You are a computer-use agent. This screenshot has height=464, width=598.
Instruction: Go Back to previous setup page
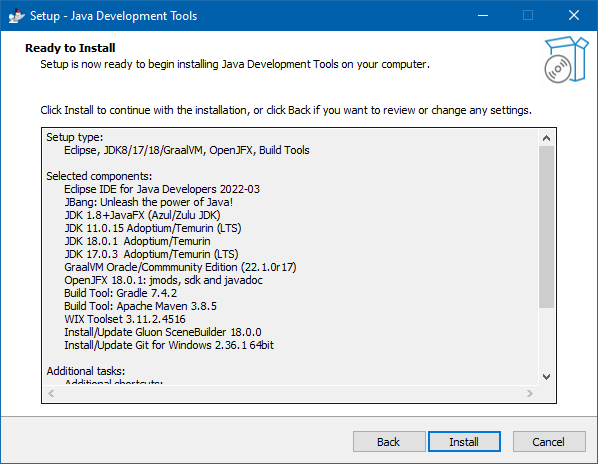pos(389,442)
